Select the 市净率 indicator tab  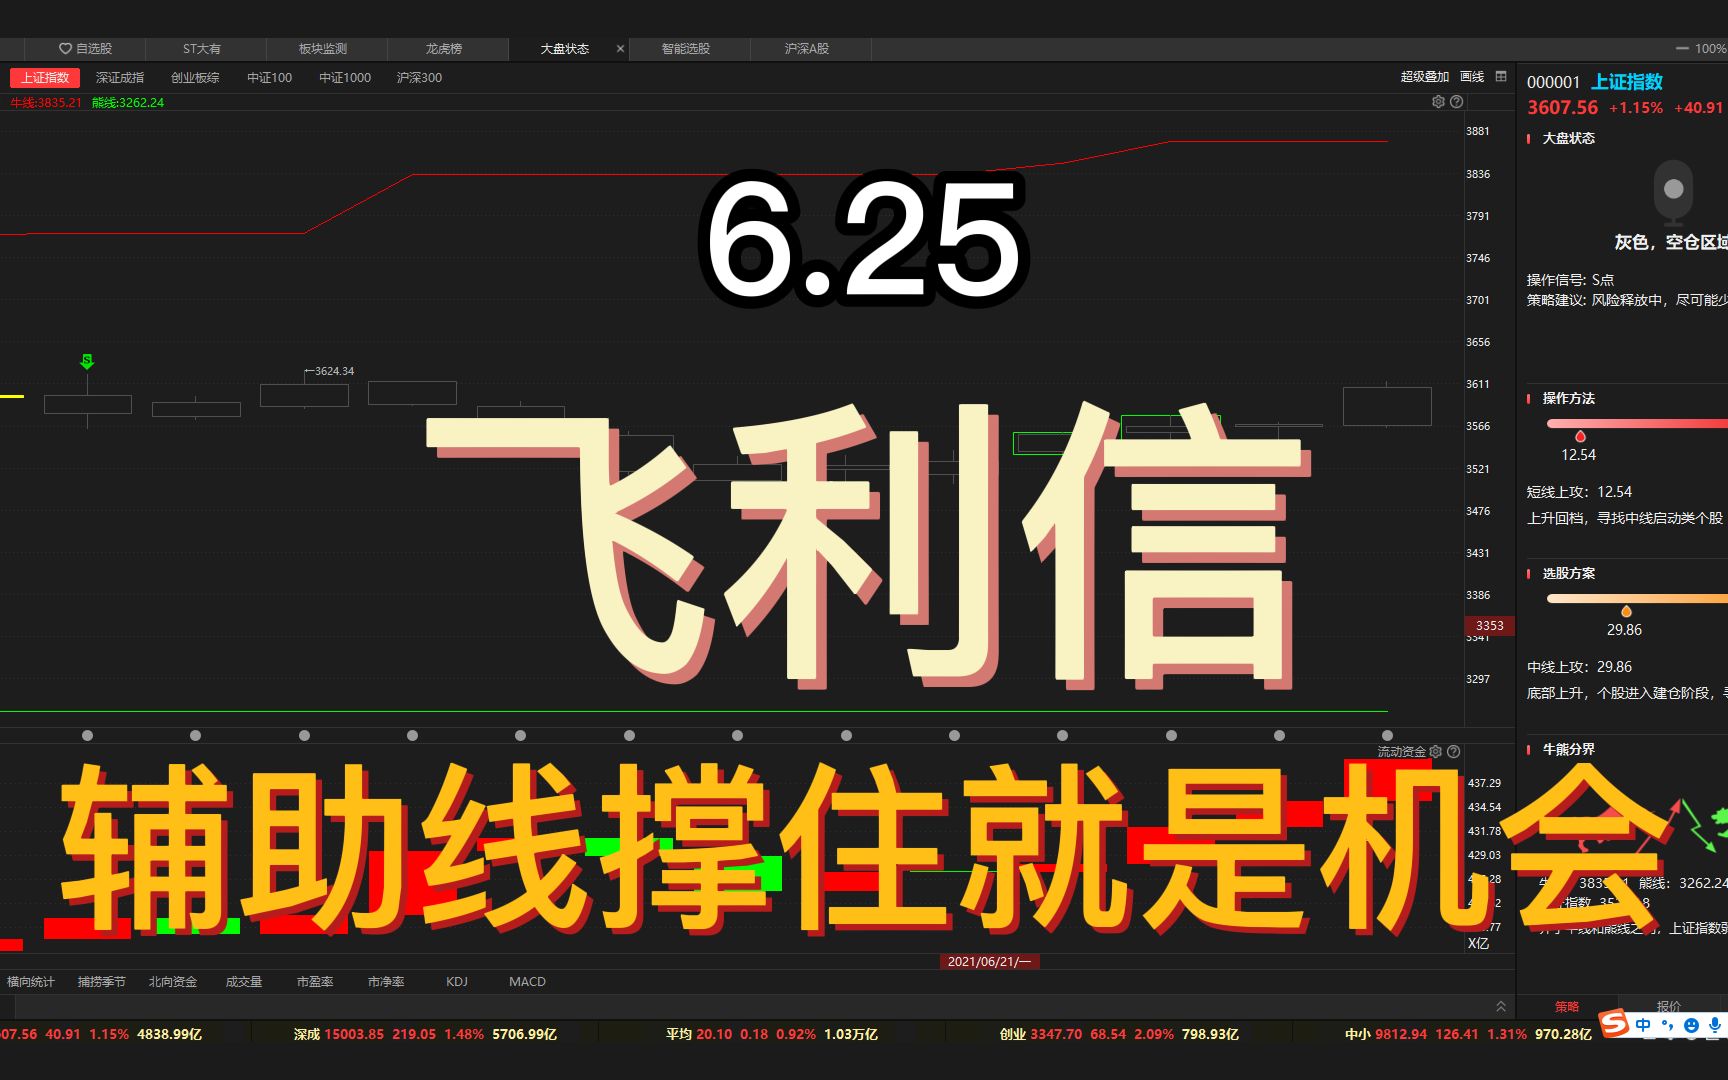pos(386,981)
